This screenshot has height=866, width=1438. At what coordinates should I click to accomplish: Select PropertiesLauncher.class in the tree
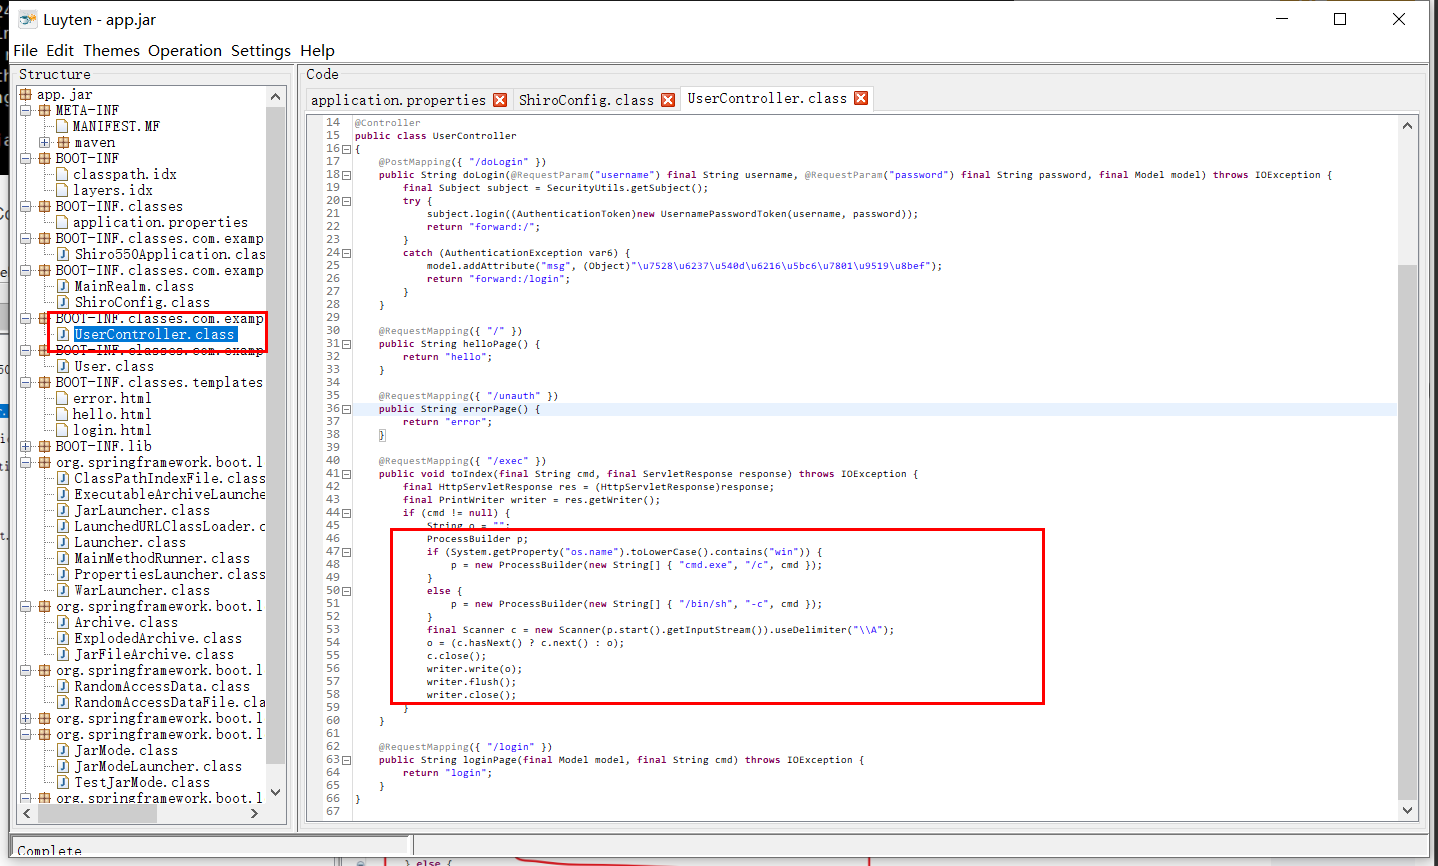pos(170,574)
